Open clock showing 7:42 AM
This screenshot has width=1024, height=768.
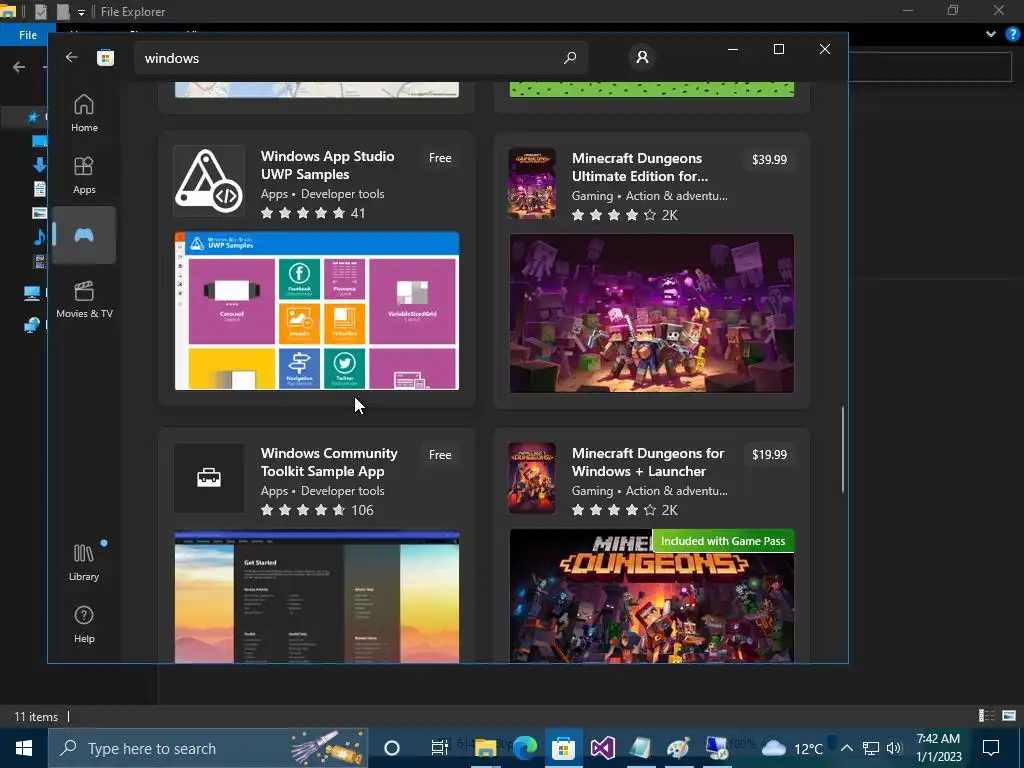pyautogui.click(x=938, y=748)
